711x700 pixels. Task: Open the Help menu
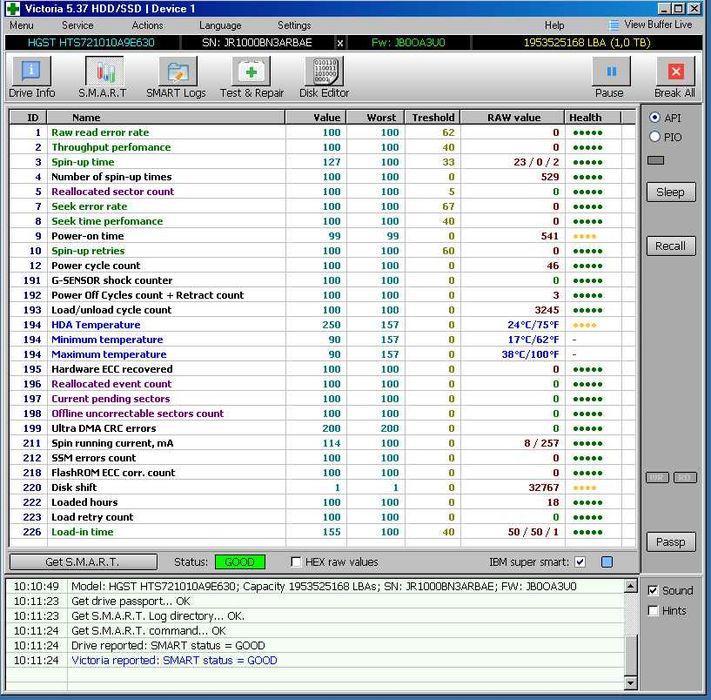[554, 25]
